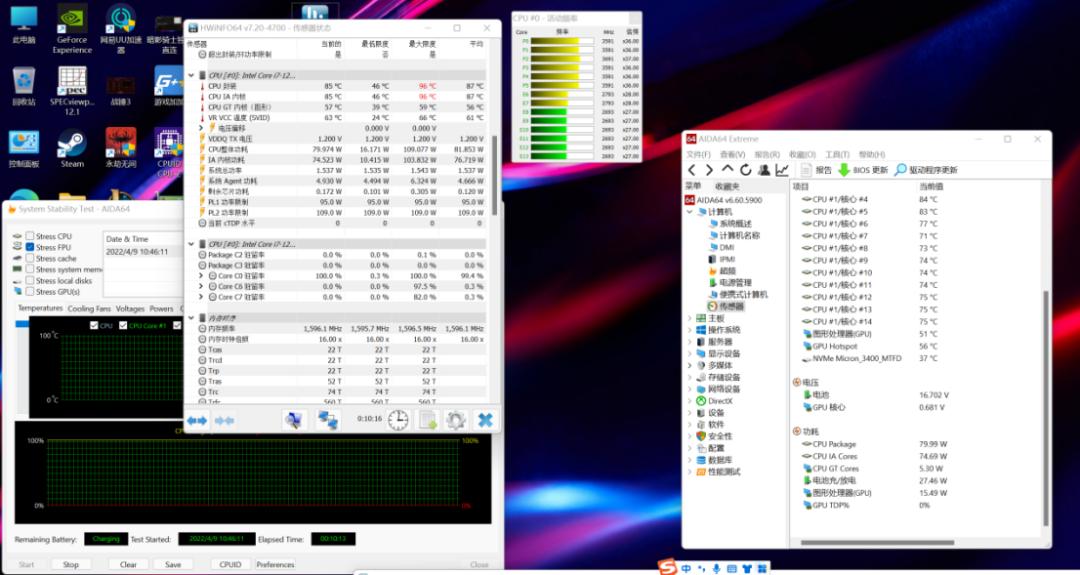Click the HWiNFO reset clock icon
The width and height of the screenshot is (1080, 575).
398,420
